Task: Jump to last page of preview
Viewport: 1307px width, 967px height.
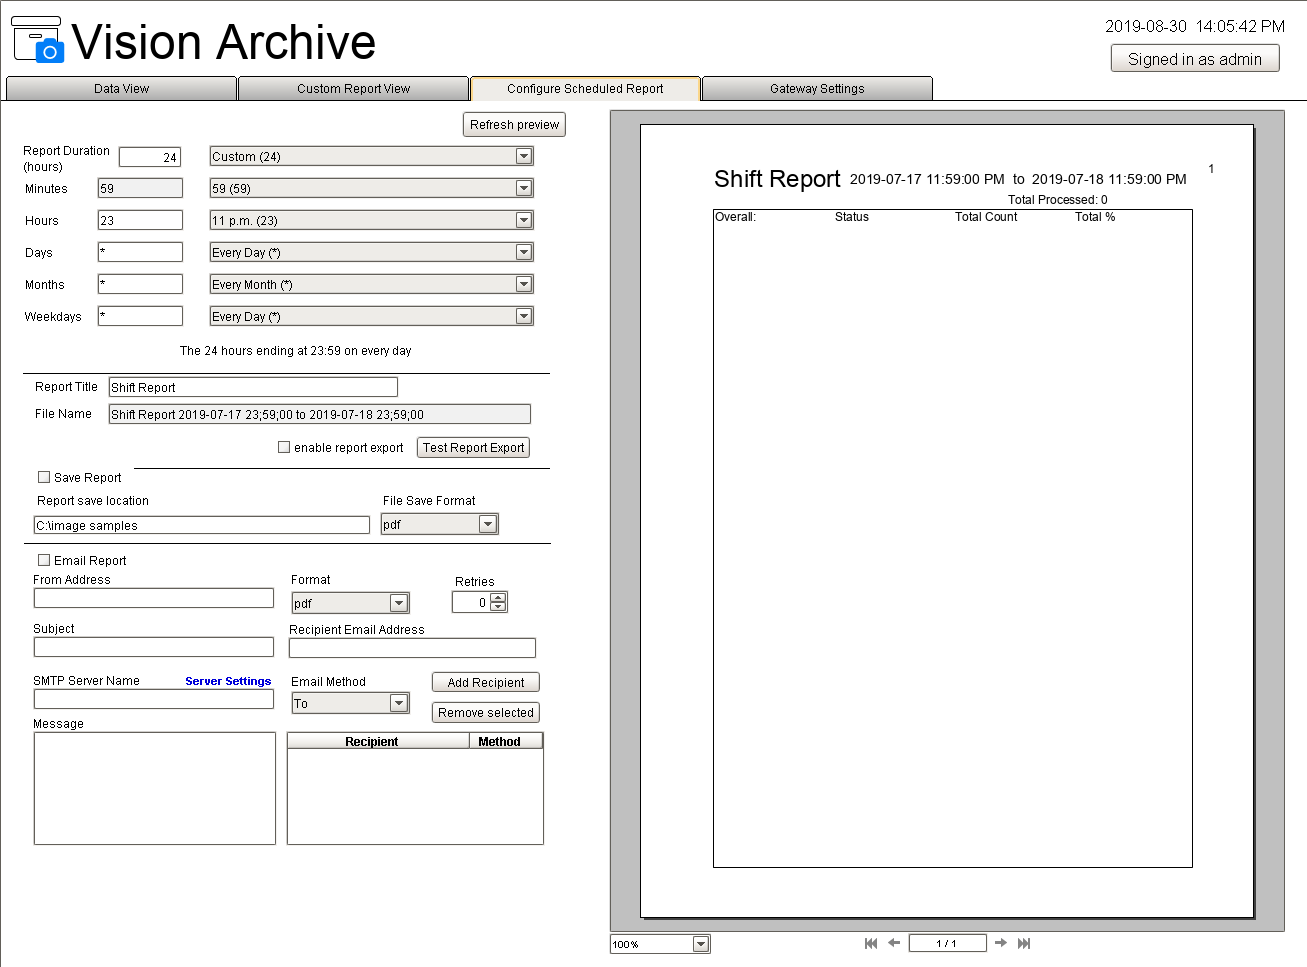Action: click(1024, 943)
